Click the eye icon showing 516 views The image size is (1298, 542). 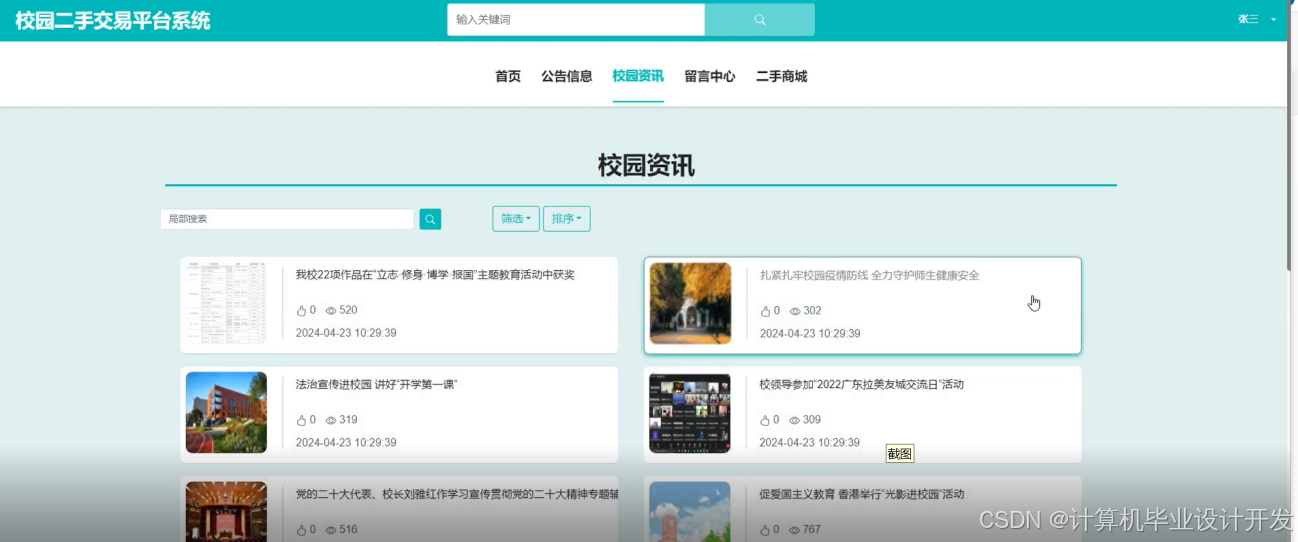click(x=331, y=529)
